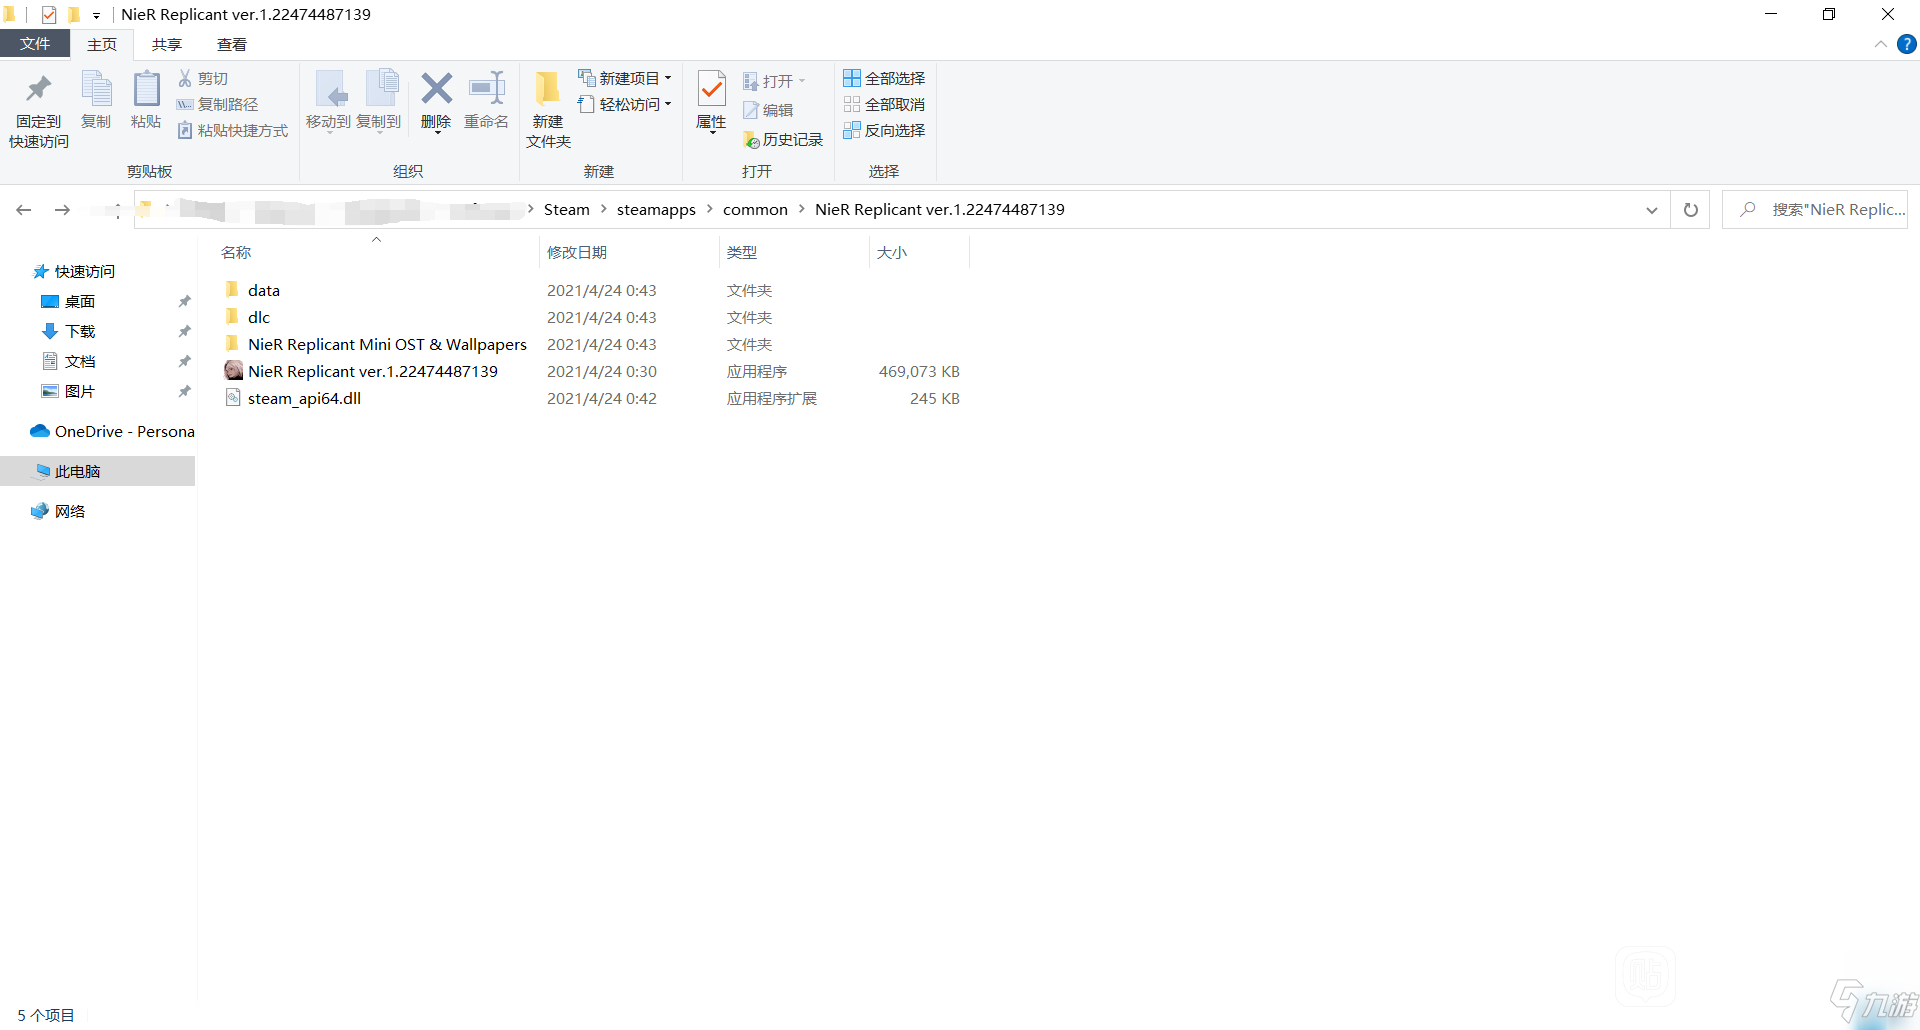Click the Properties (属性) checkmark icon
The height and width of the screenshot is (1030, 1920).
(711, 90)
